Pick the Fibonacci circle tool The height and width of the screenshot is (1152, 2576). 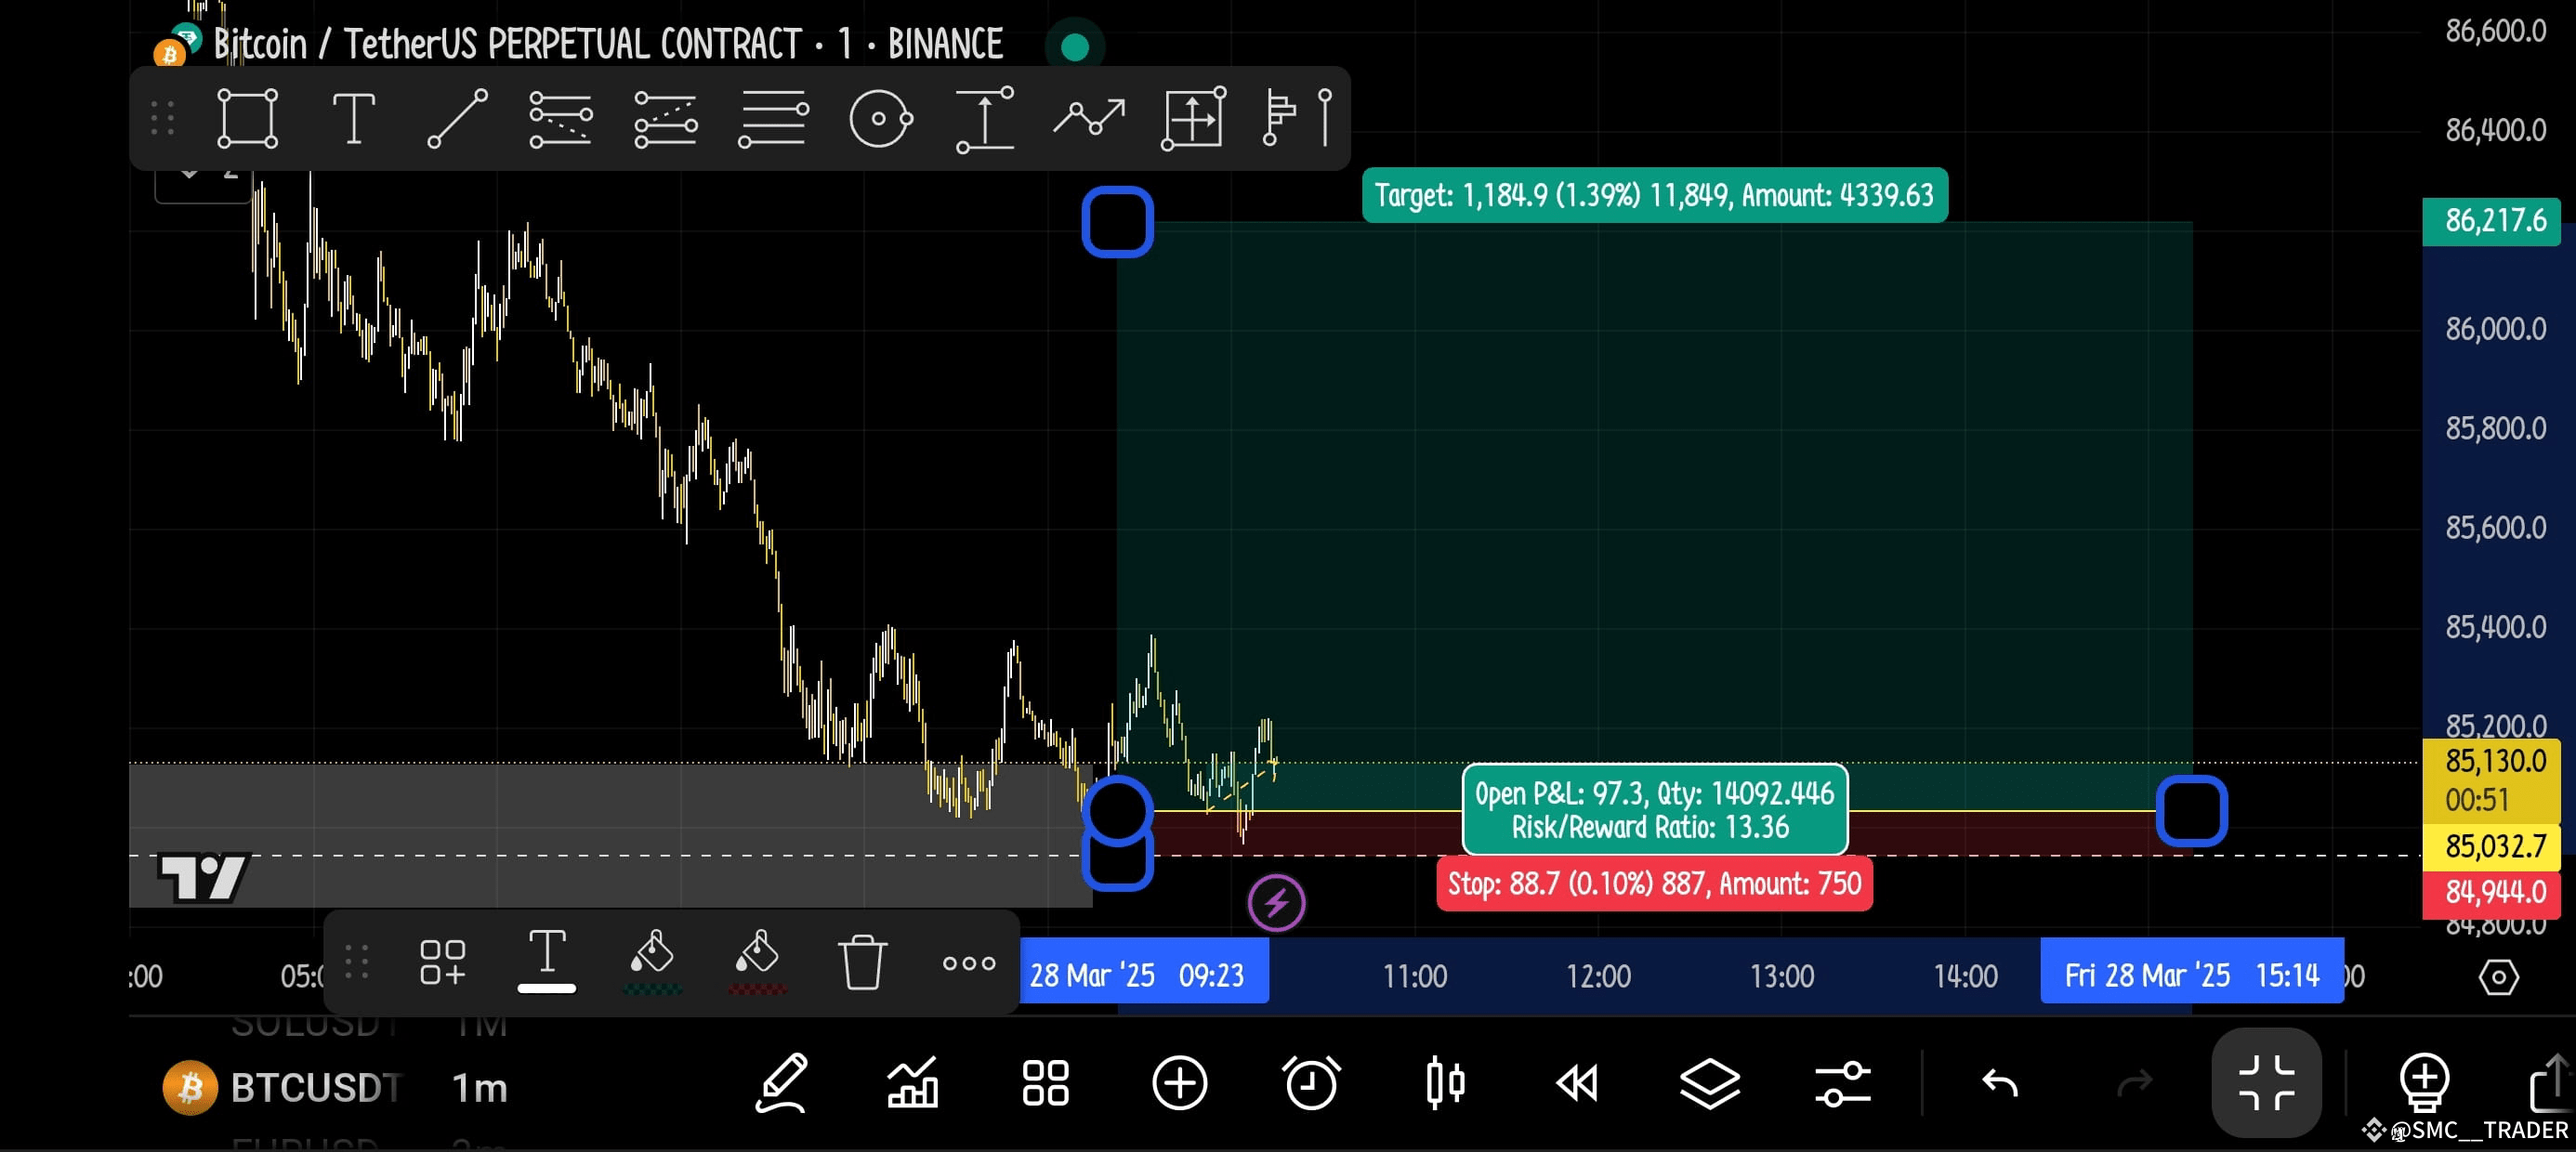coord(880,119)
